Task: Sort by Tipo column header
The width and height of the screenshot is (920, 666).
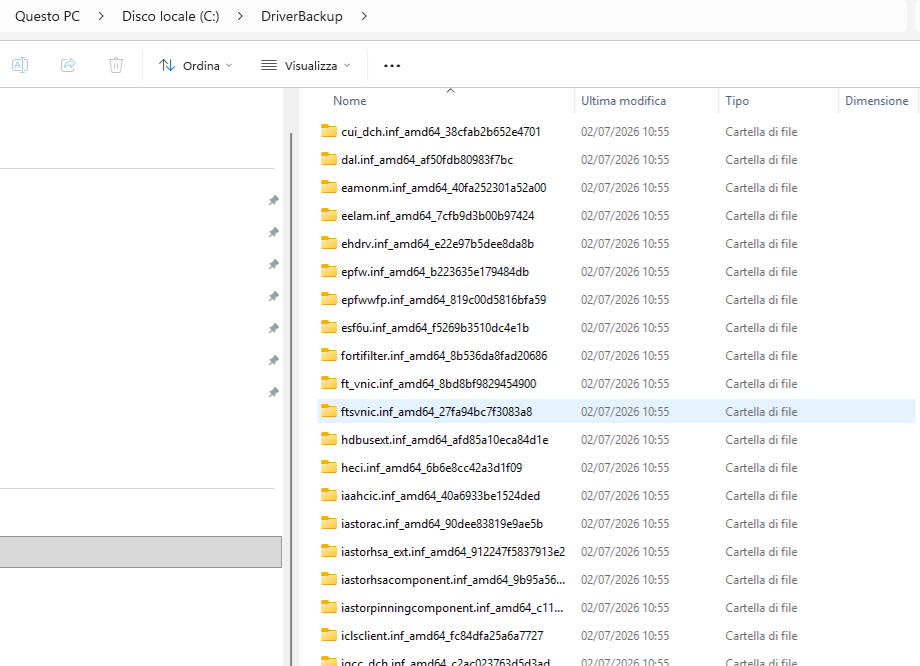Action: click(737, 101)
